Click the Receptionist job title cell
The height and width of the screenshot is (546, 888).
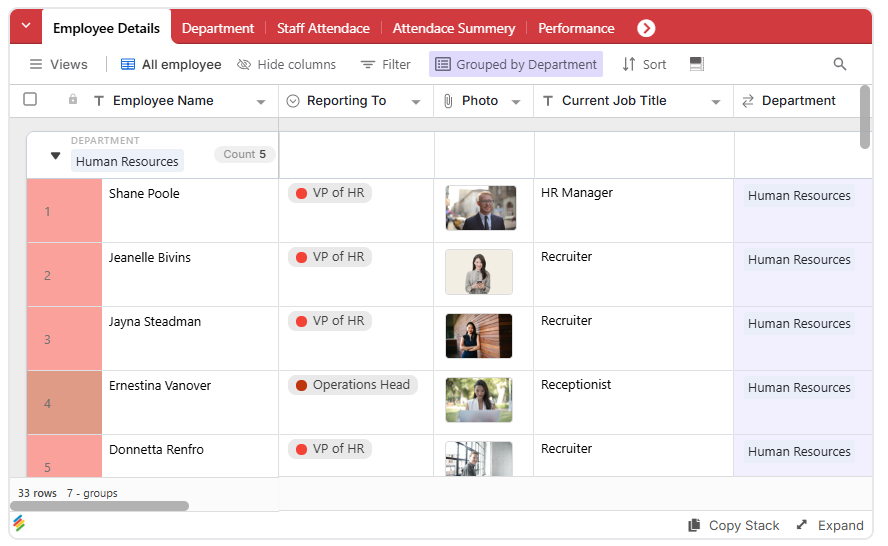coord(634,403)
